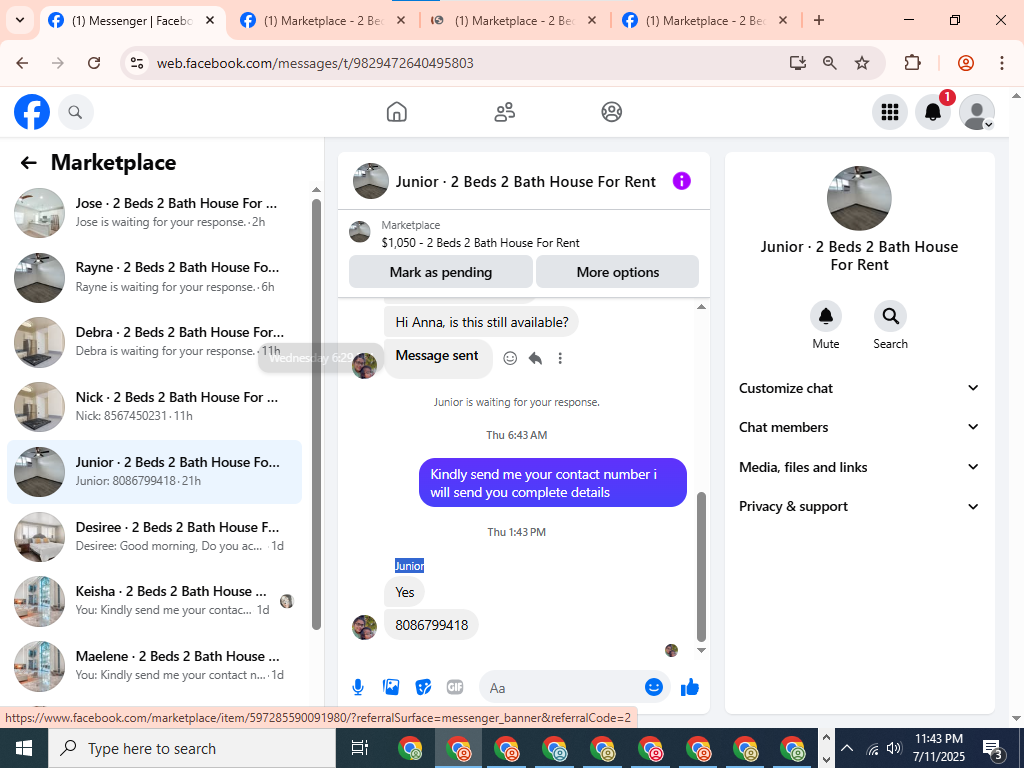Switch to the third Marketplace browser tab
The width and height of the screenshot is (1024, 768).
[514, 21]
